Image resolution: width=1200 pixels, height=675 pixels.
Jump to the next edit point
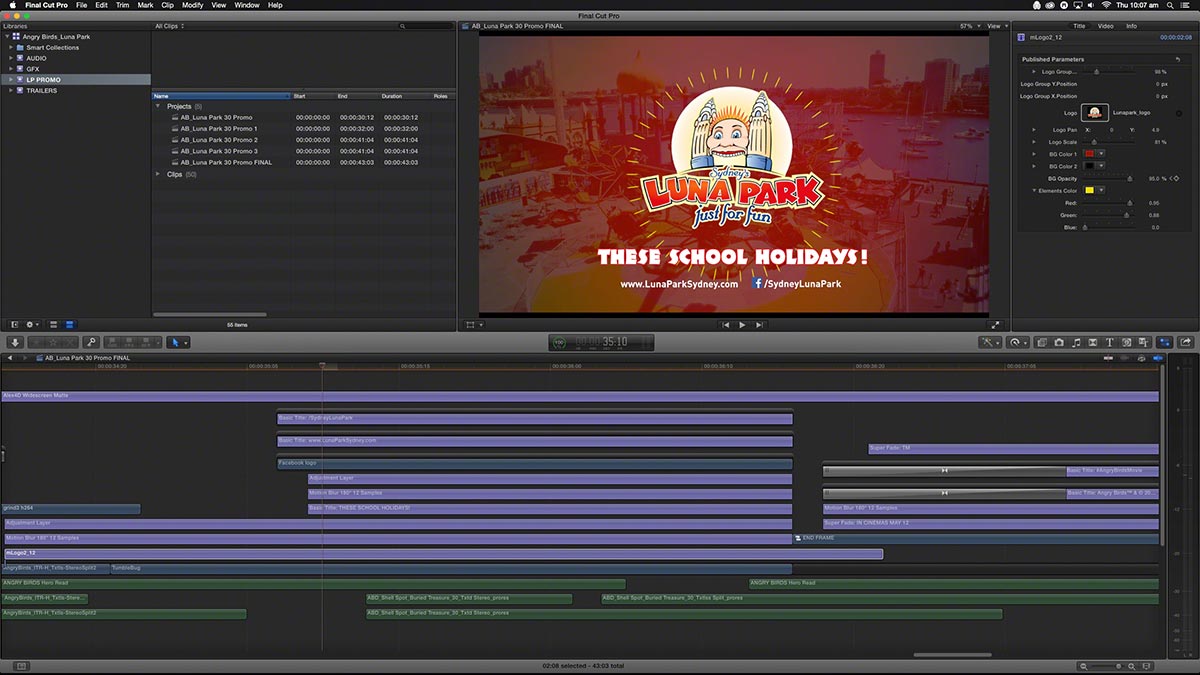[x=760, y=325]
